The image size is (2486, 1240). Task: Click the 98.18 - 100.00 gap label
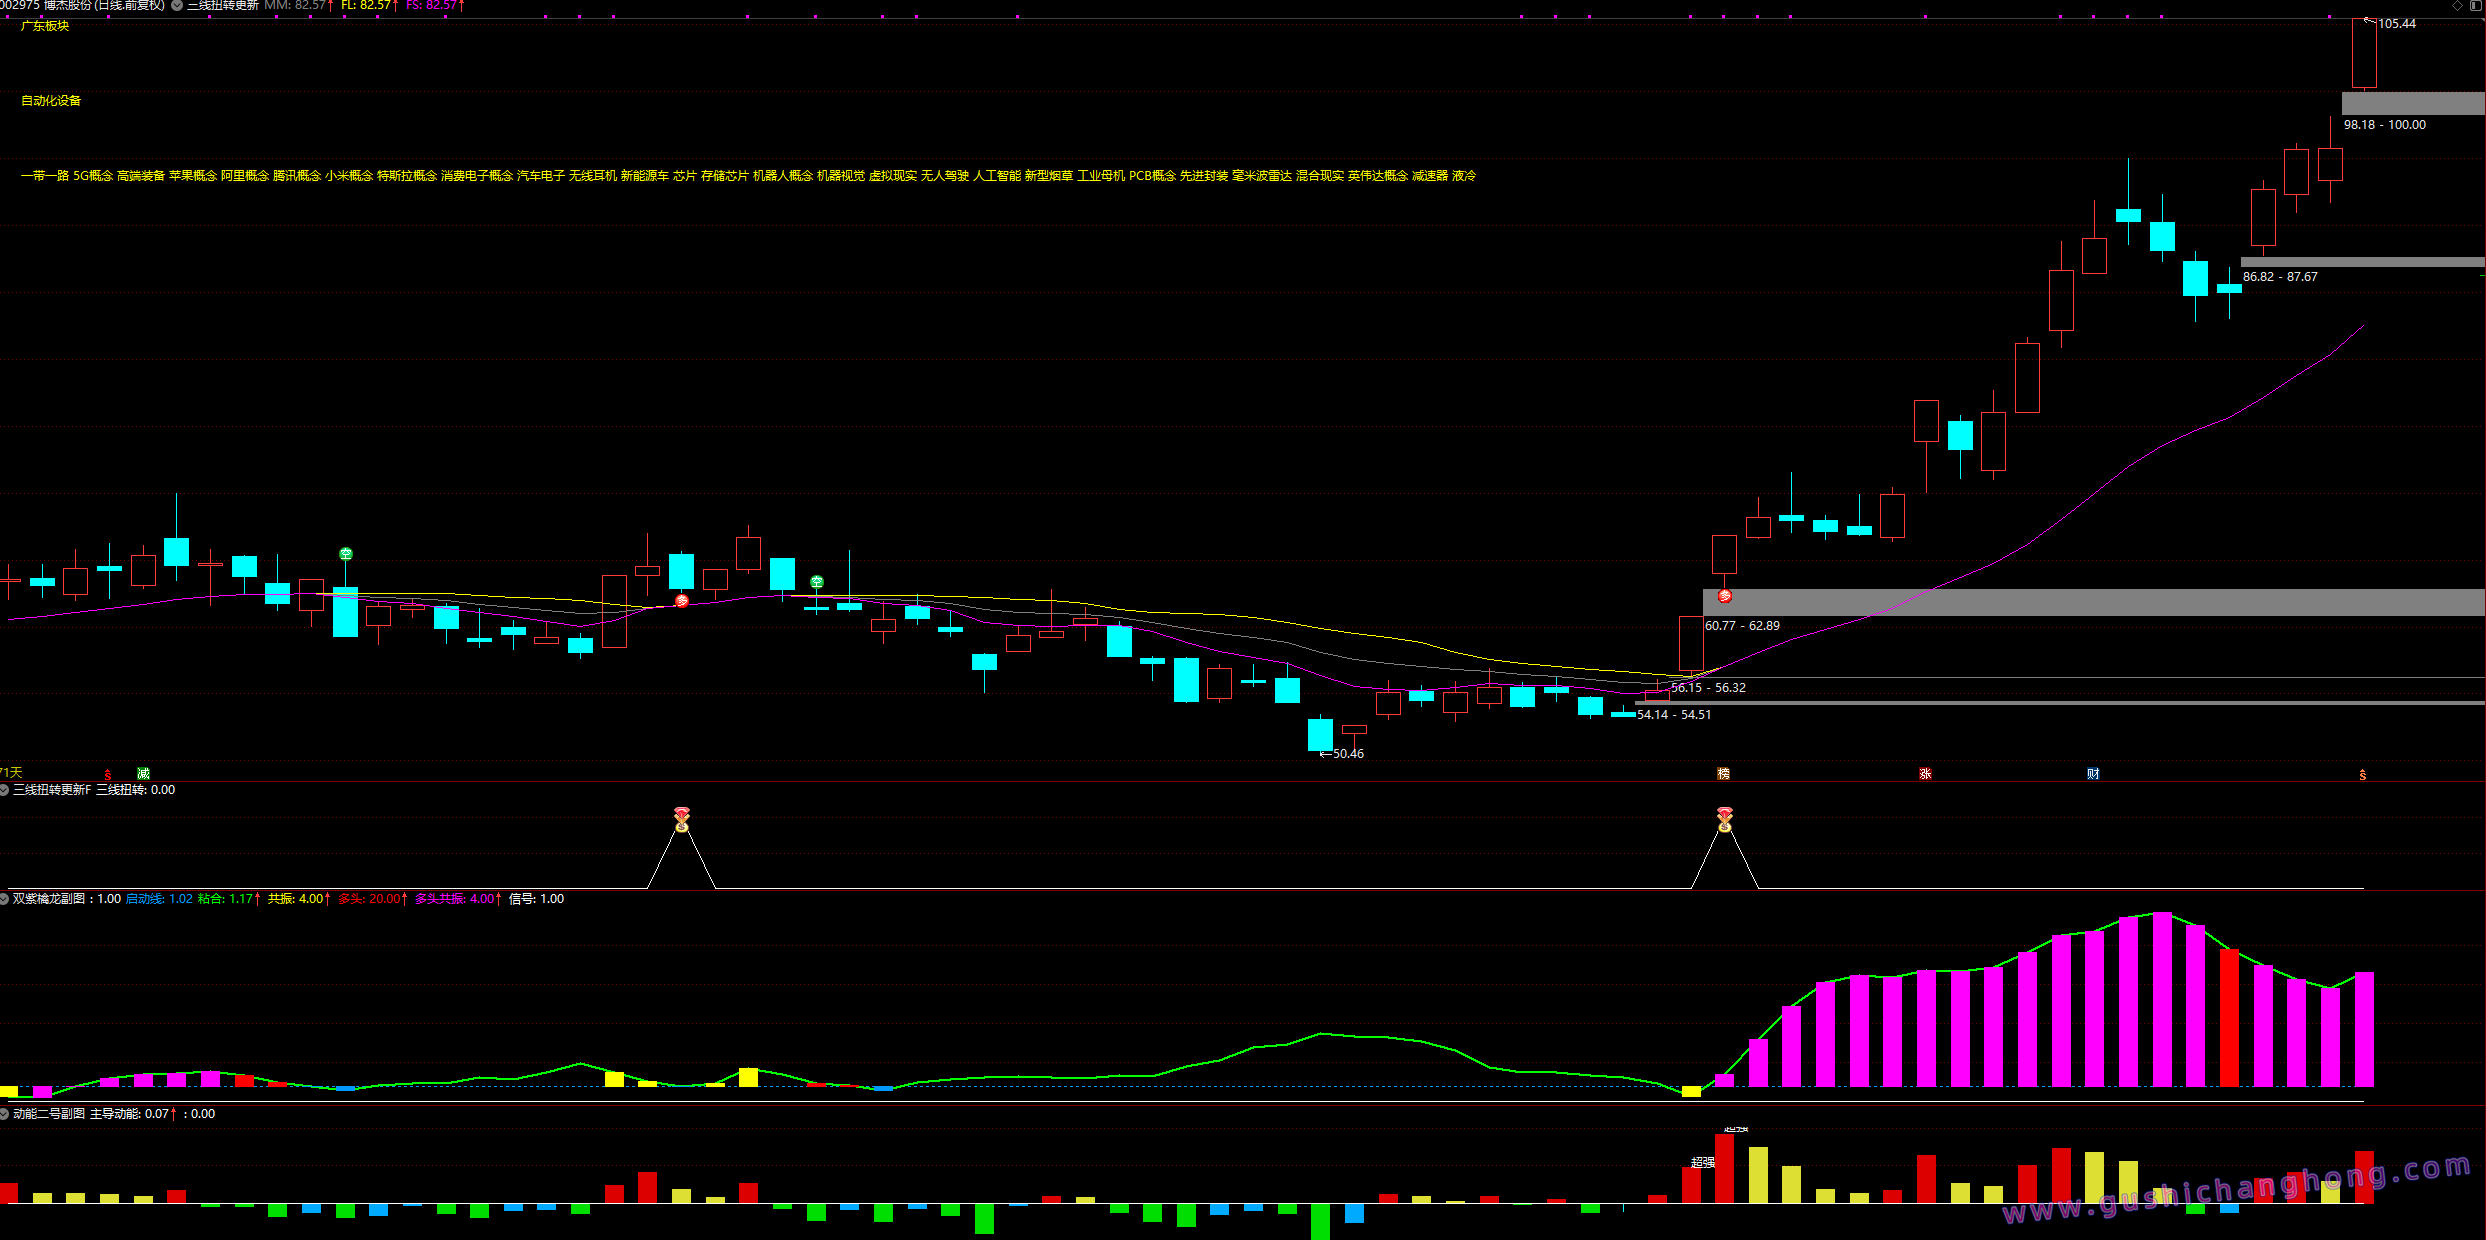point(2385,125)
